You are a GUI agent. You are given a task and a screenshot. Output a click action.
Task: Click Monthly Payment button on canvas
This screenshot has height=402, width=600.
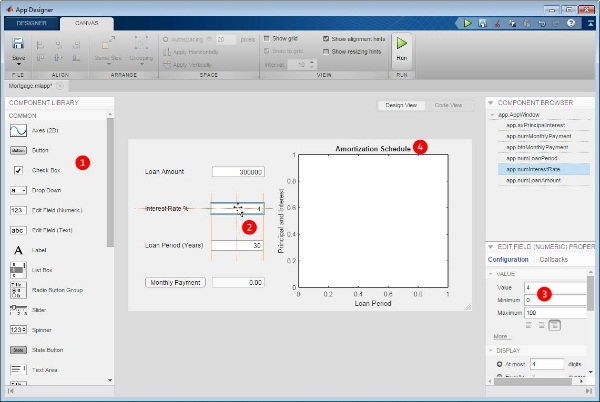176,282
